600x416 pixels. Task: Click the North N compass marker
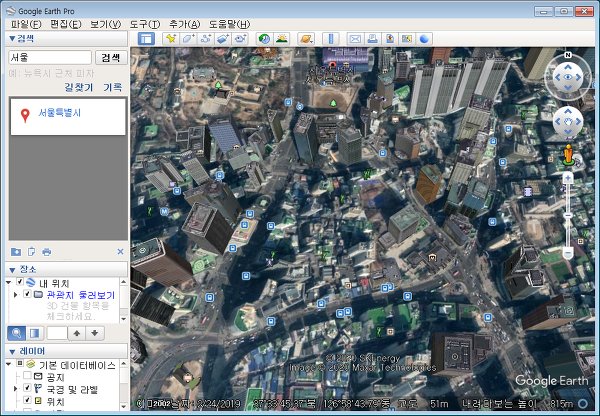coord(568,55)
